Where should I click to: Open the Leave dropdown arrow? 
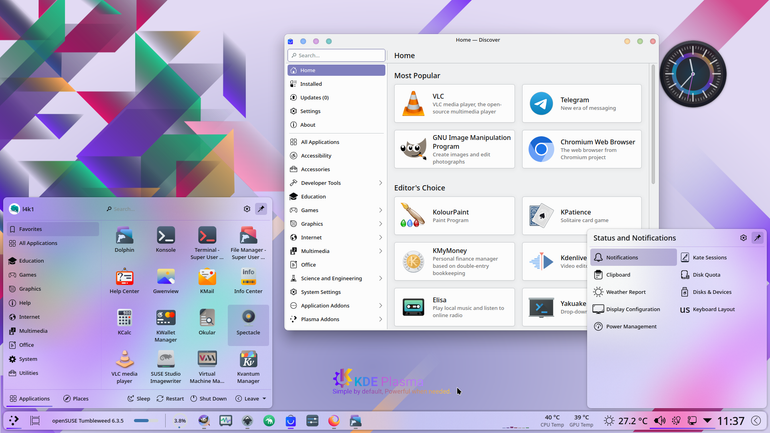tap(264, 399)
